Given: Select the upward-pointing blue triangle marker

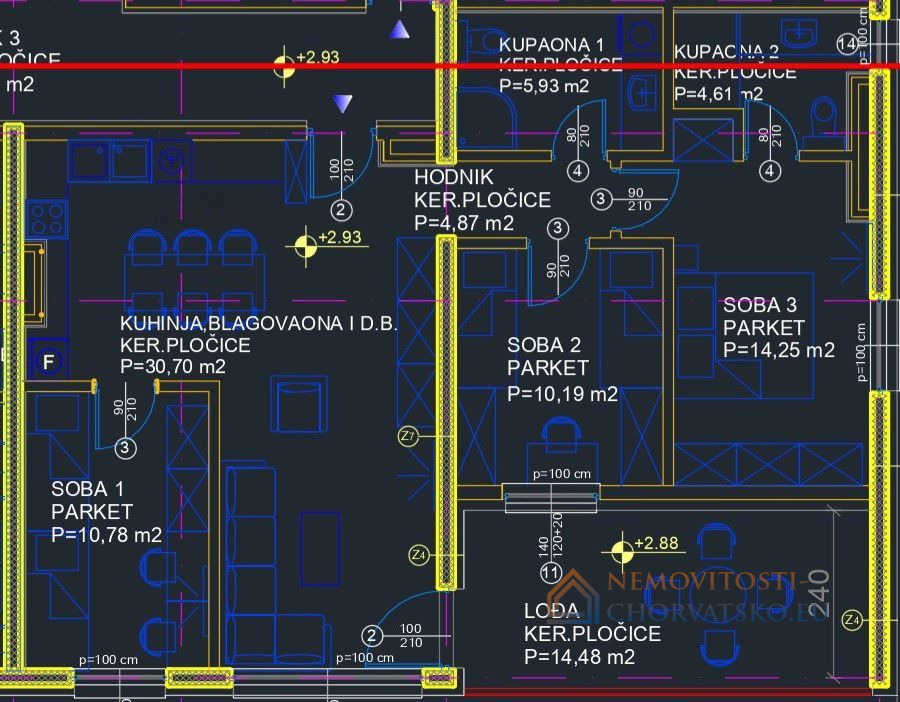Looking at the screenshot, I should pyautogui.click(x=399, y=29).
